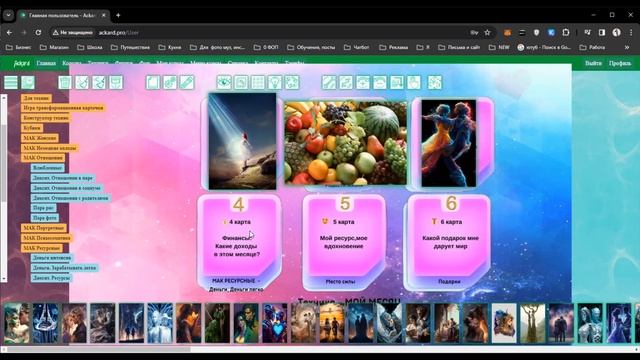
Task: Click the rotate image icon right of the eye
Action: click(x=241, y=82)
